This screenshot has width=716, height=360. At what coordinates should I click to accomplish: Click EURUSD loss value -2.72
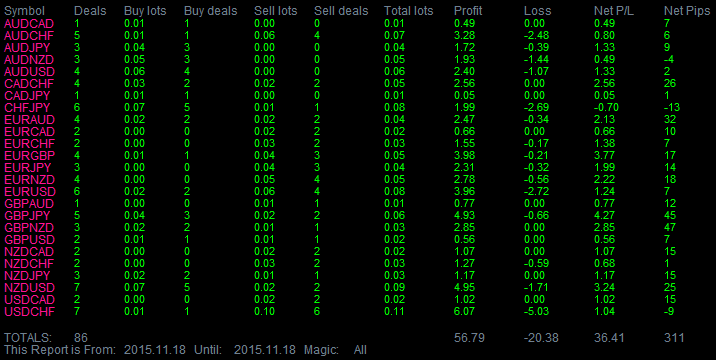[537, 191]
